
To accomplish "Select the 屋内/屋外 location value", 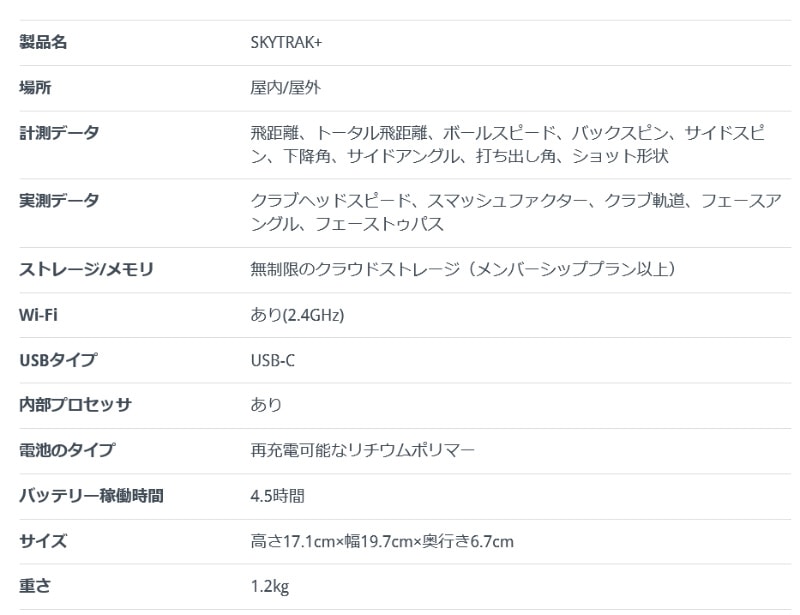I will (285, 88).
